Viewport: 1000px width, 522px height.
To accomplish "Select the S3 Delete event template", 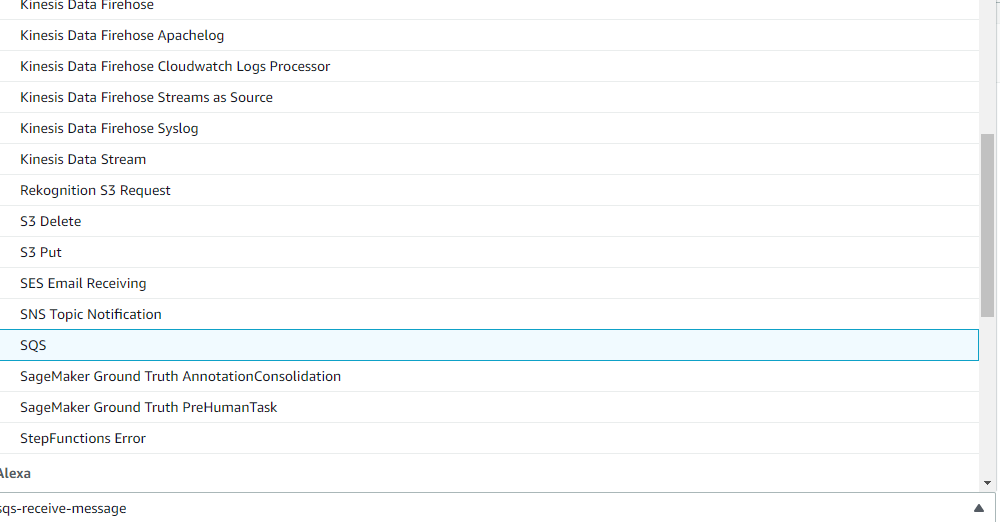I will pyautogui.click(x=489, y=221).
